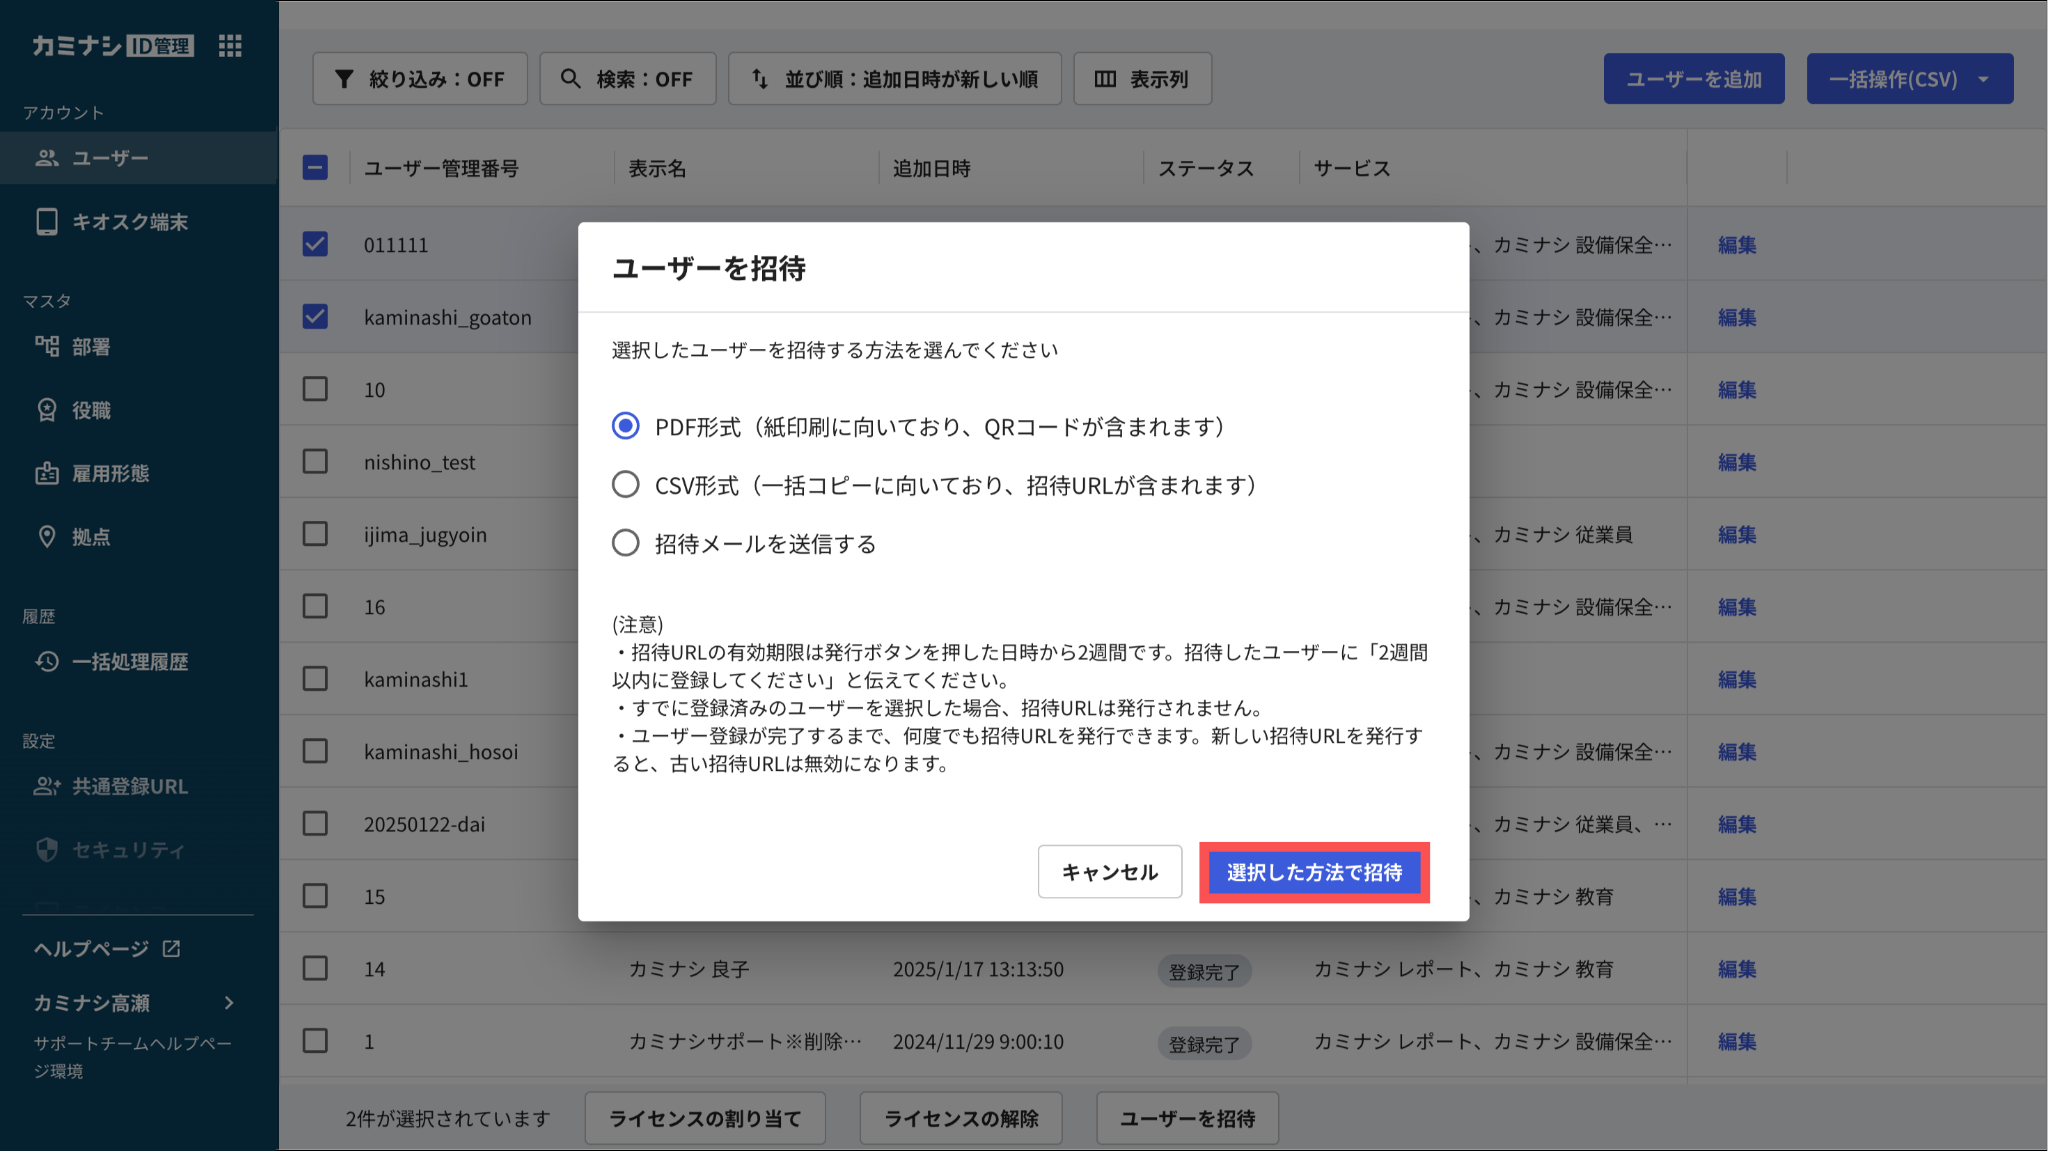The width and height of the screenshot is (2048, 1151).
Task: Open external link icon next to ヘルプページ
Action: 171,948
